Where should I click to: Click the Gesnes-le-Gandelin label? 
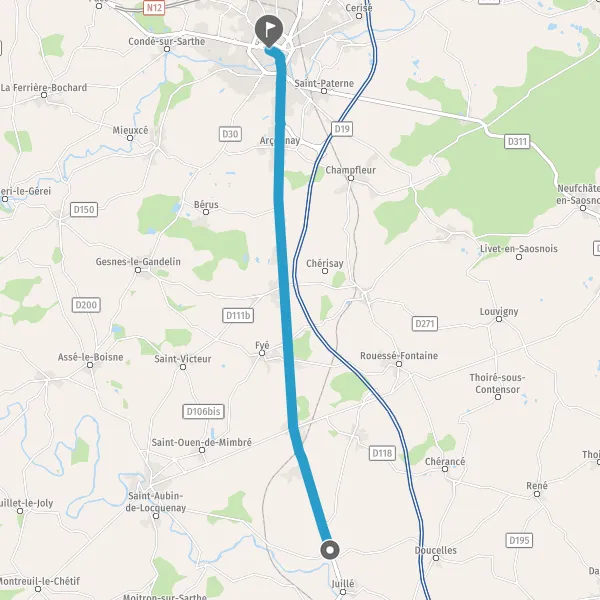138,261
